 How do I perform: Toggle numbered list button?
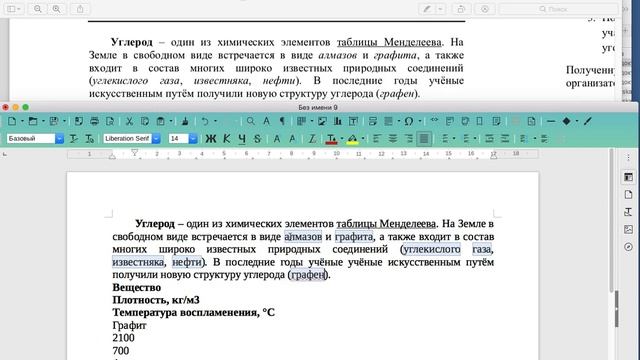click(x=466, y=139)
